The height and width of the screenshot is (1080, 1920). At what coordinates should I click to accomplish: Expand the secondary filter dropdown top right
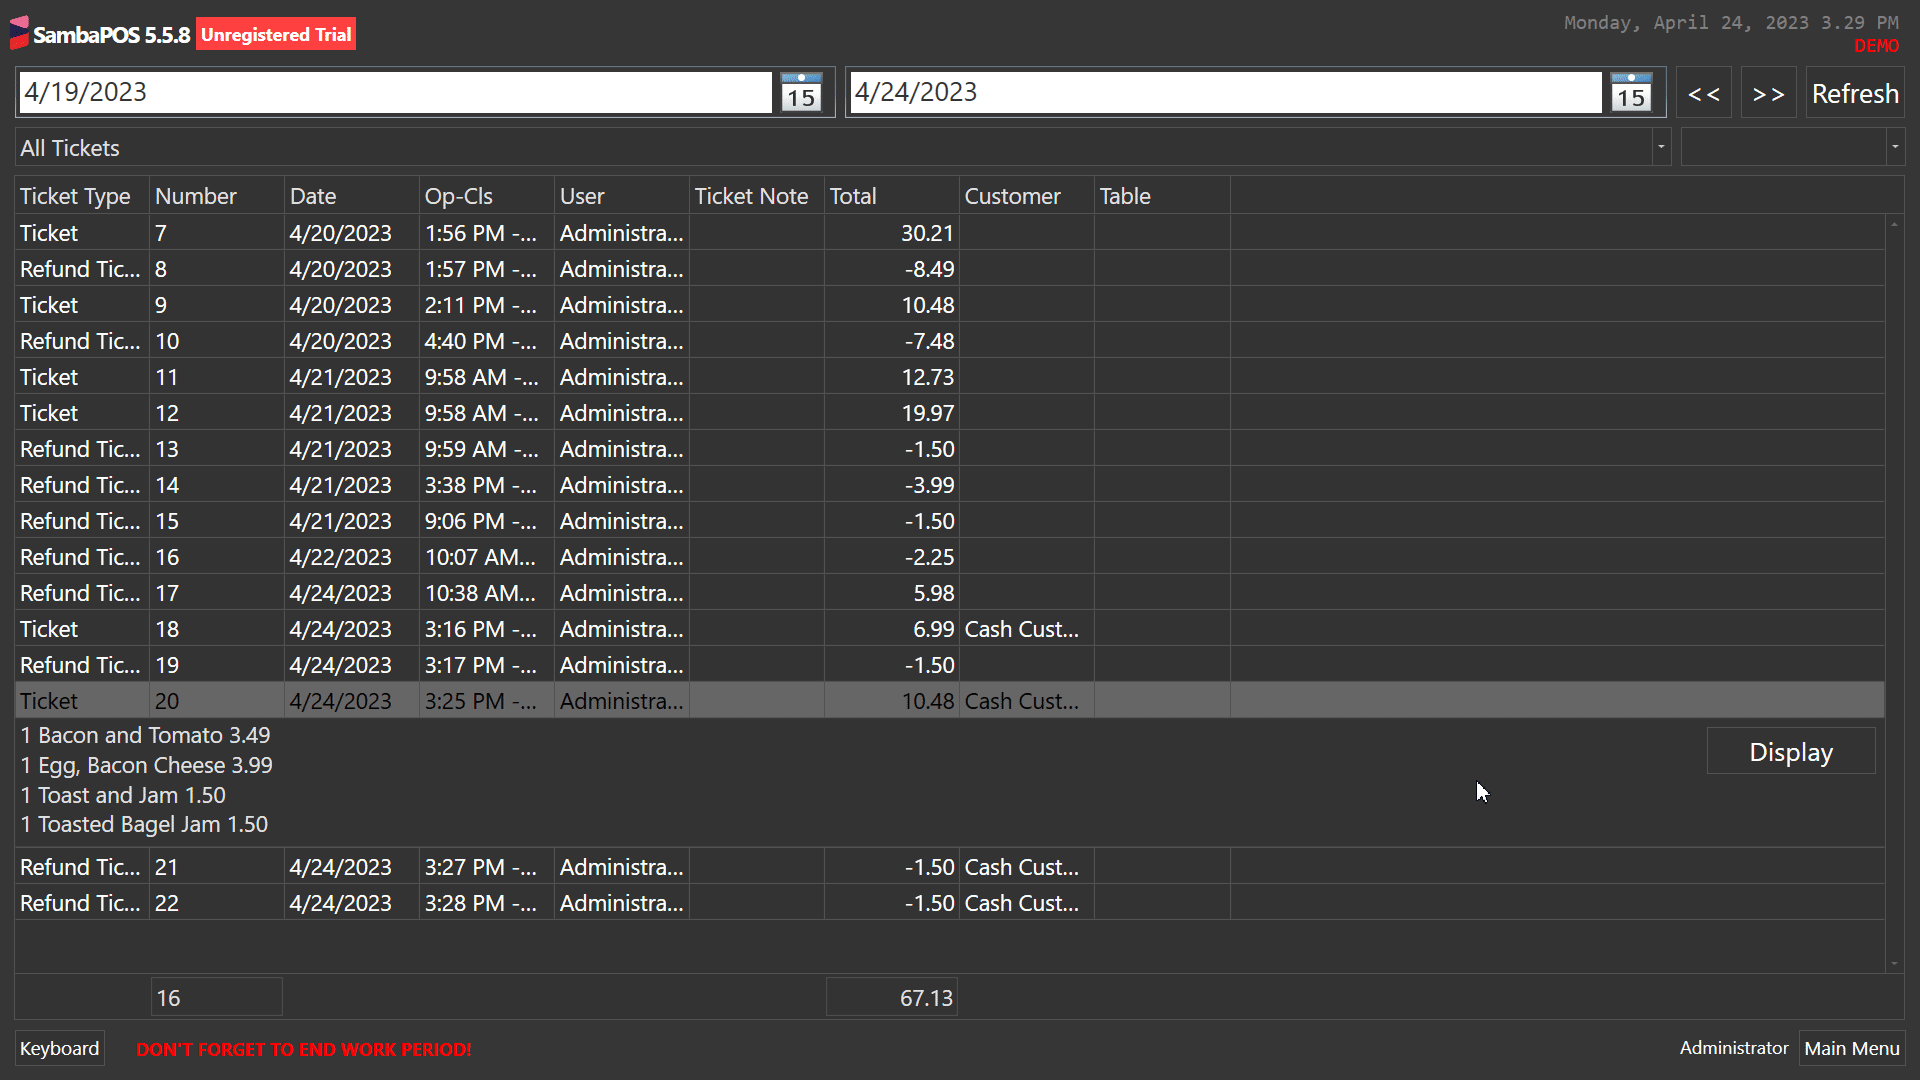click(1896, 148)
